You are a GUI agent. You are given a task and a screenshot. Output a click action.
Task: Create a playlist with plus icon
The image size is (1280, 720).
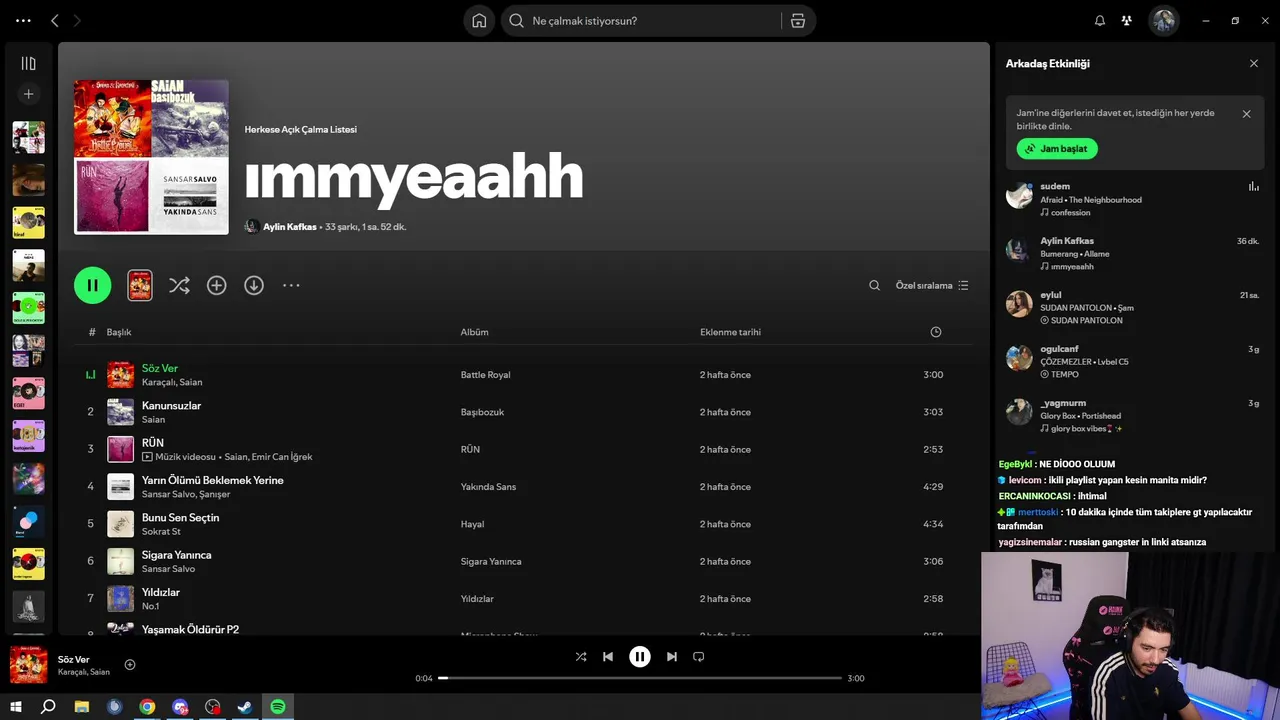click(28, 94)
